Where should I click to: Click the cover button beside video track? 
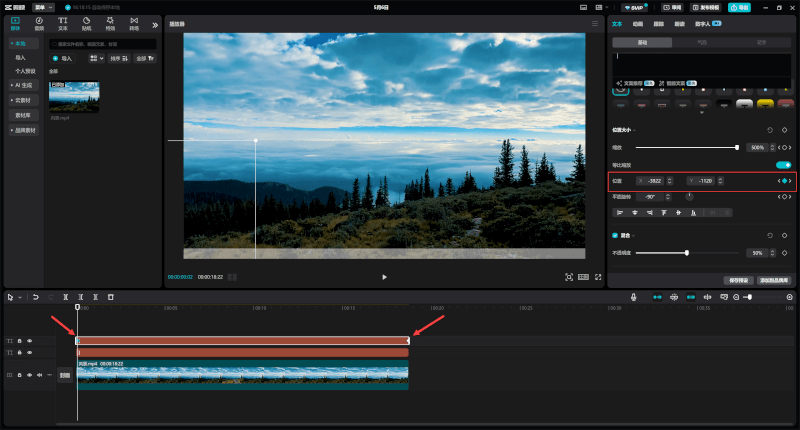(x=65, y=375)
